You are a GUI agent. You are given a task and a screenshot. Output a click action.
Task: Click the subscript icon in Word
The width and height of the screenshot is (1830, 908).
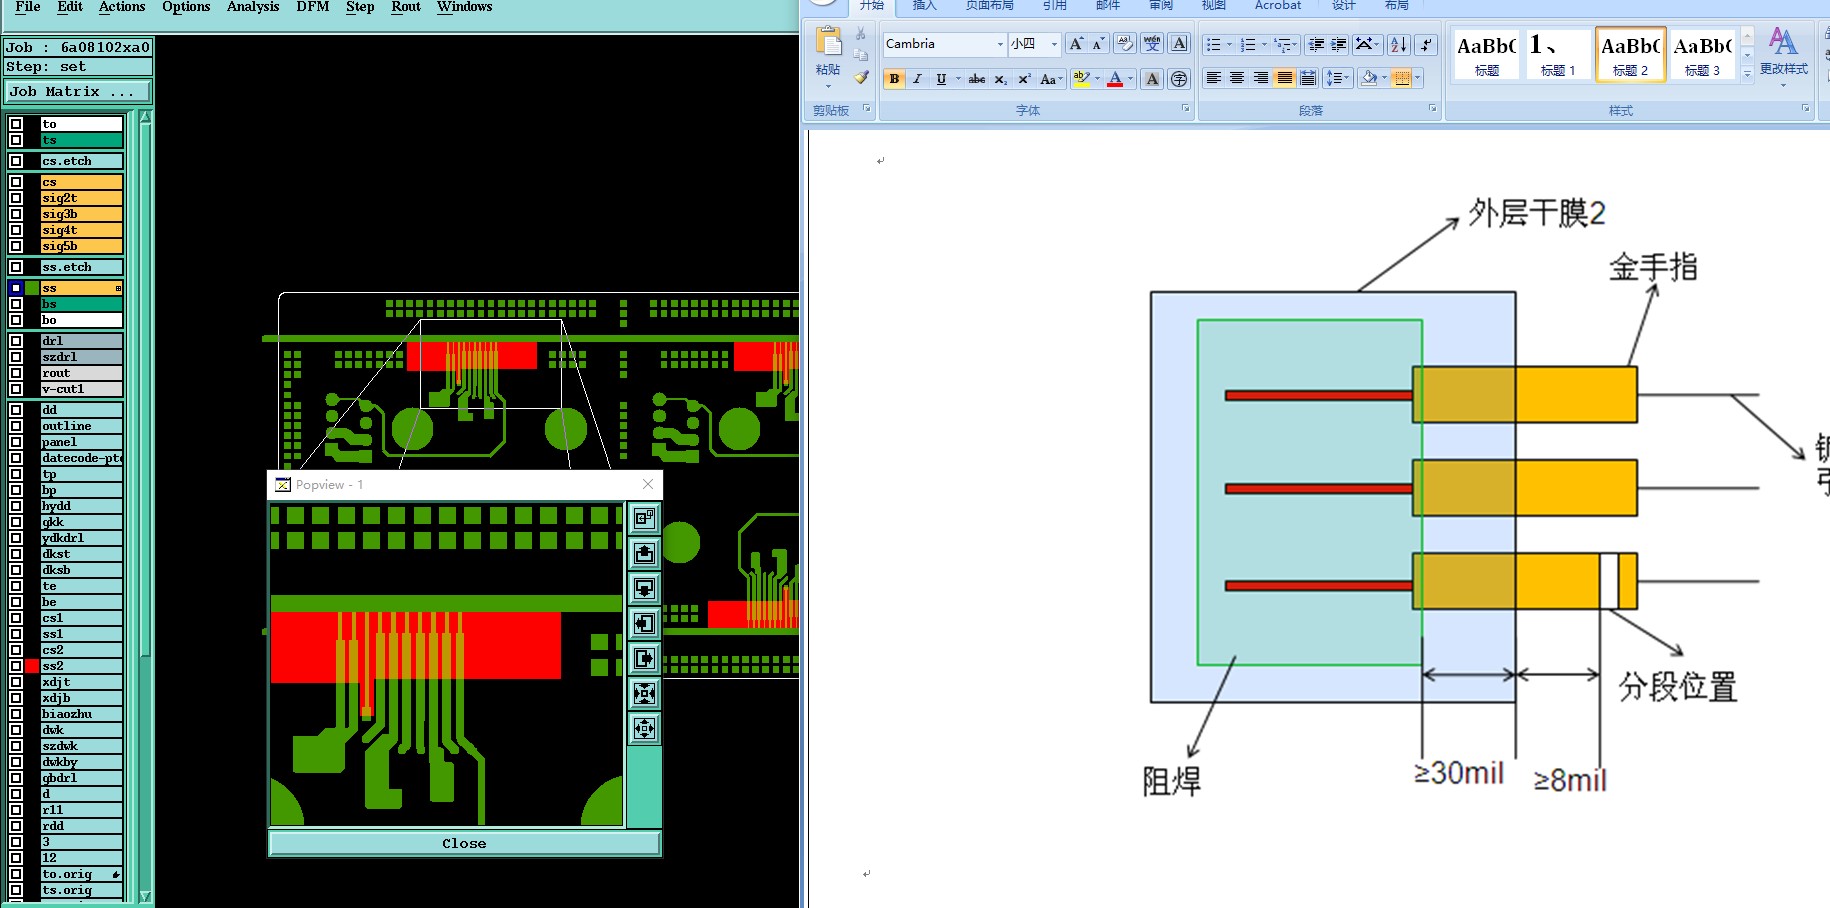(1001, 79)
